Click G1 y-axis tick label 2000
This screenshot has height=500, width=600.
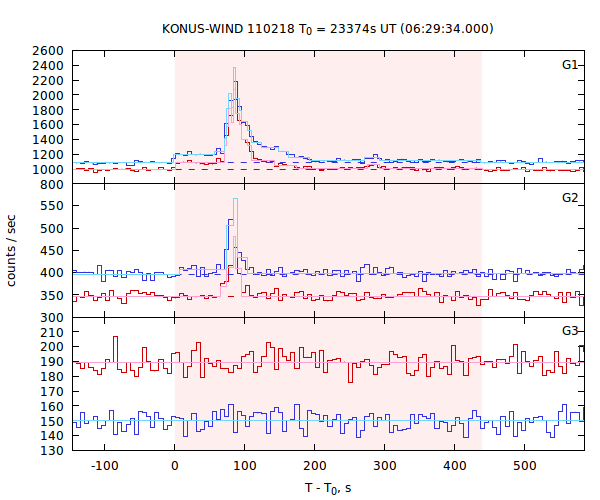point(48,96)
